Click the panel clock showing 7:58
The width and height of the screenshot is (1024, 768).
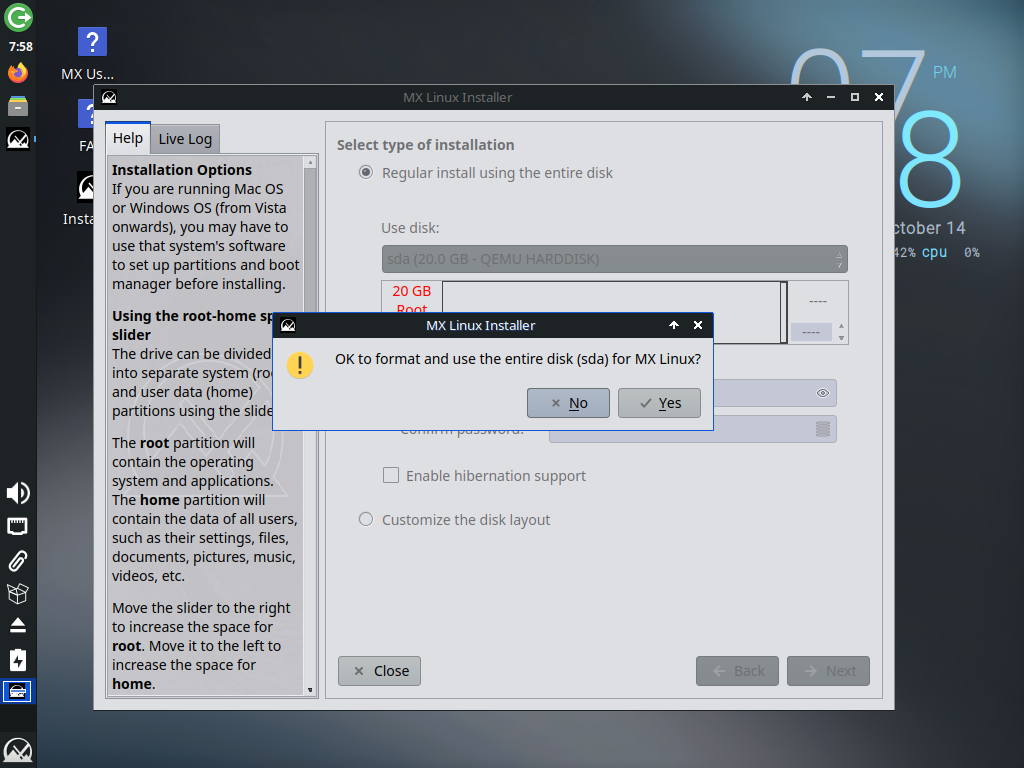click(x=20, y=47)
